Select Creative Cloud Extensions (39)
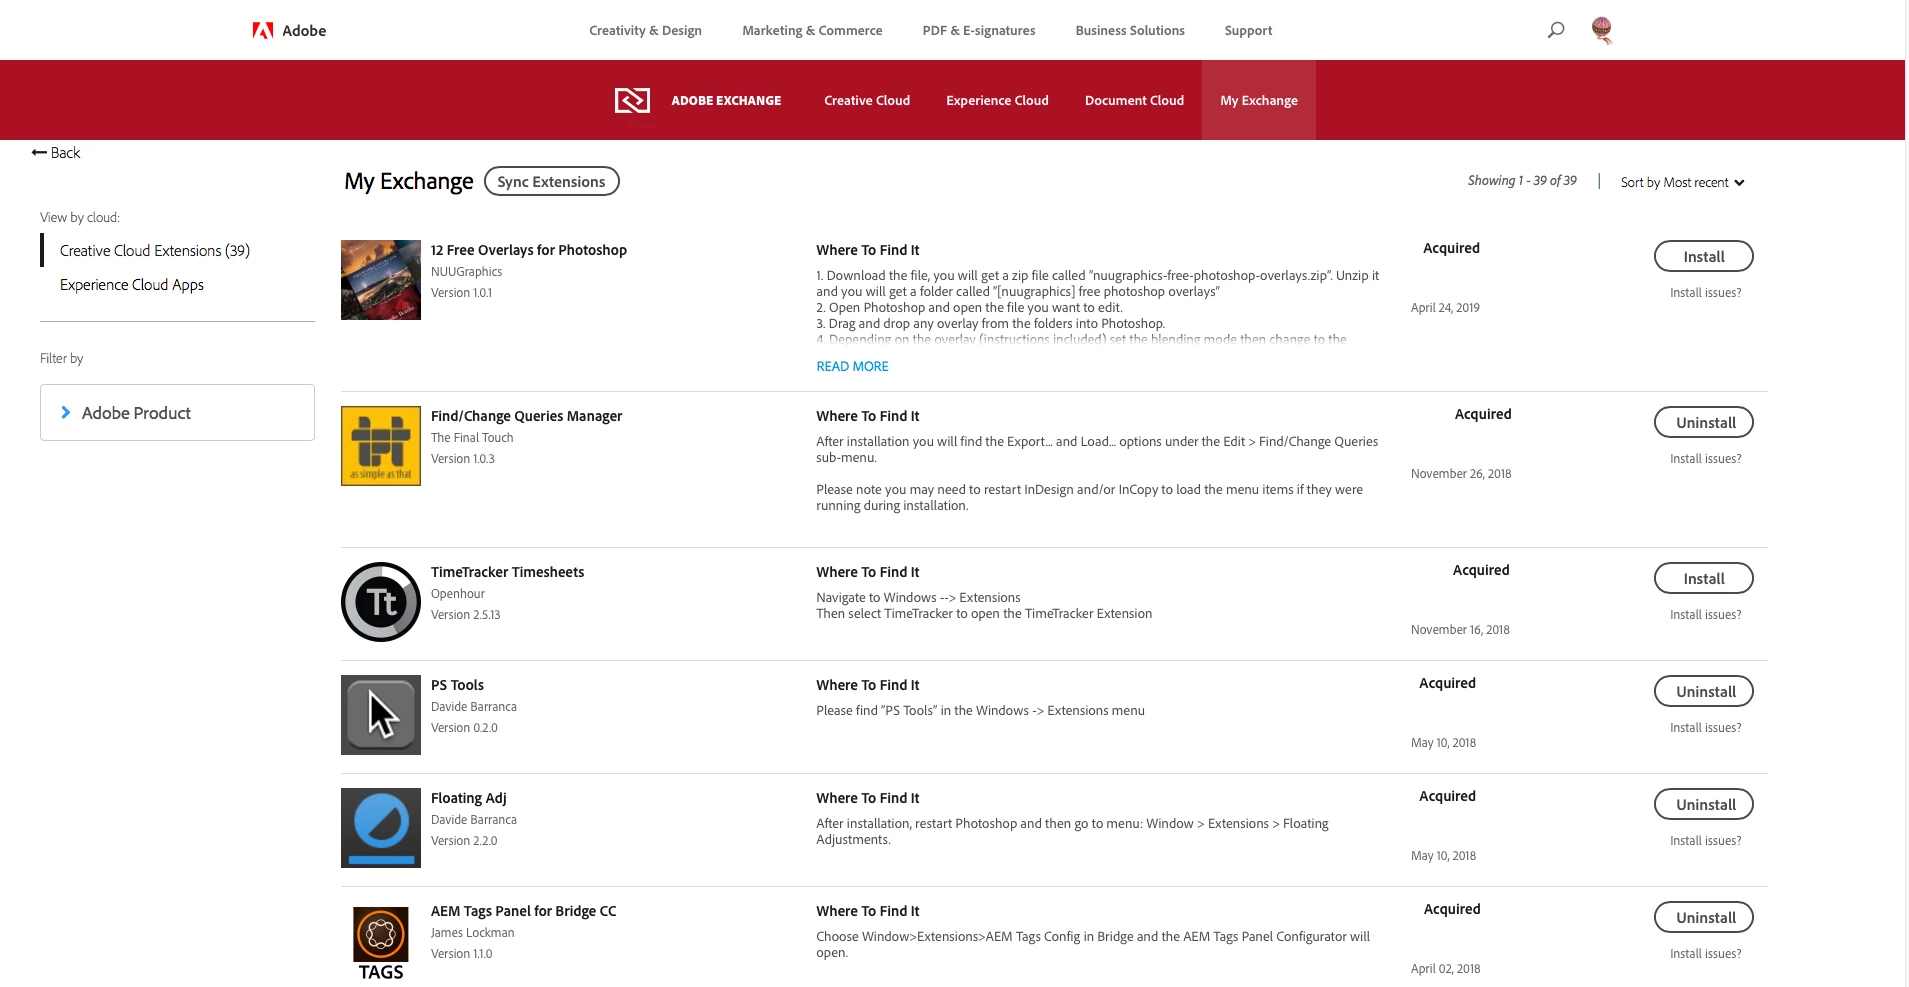The height and width of the screenshot is (987, 1909). pos(155,251)
